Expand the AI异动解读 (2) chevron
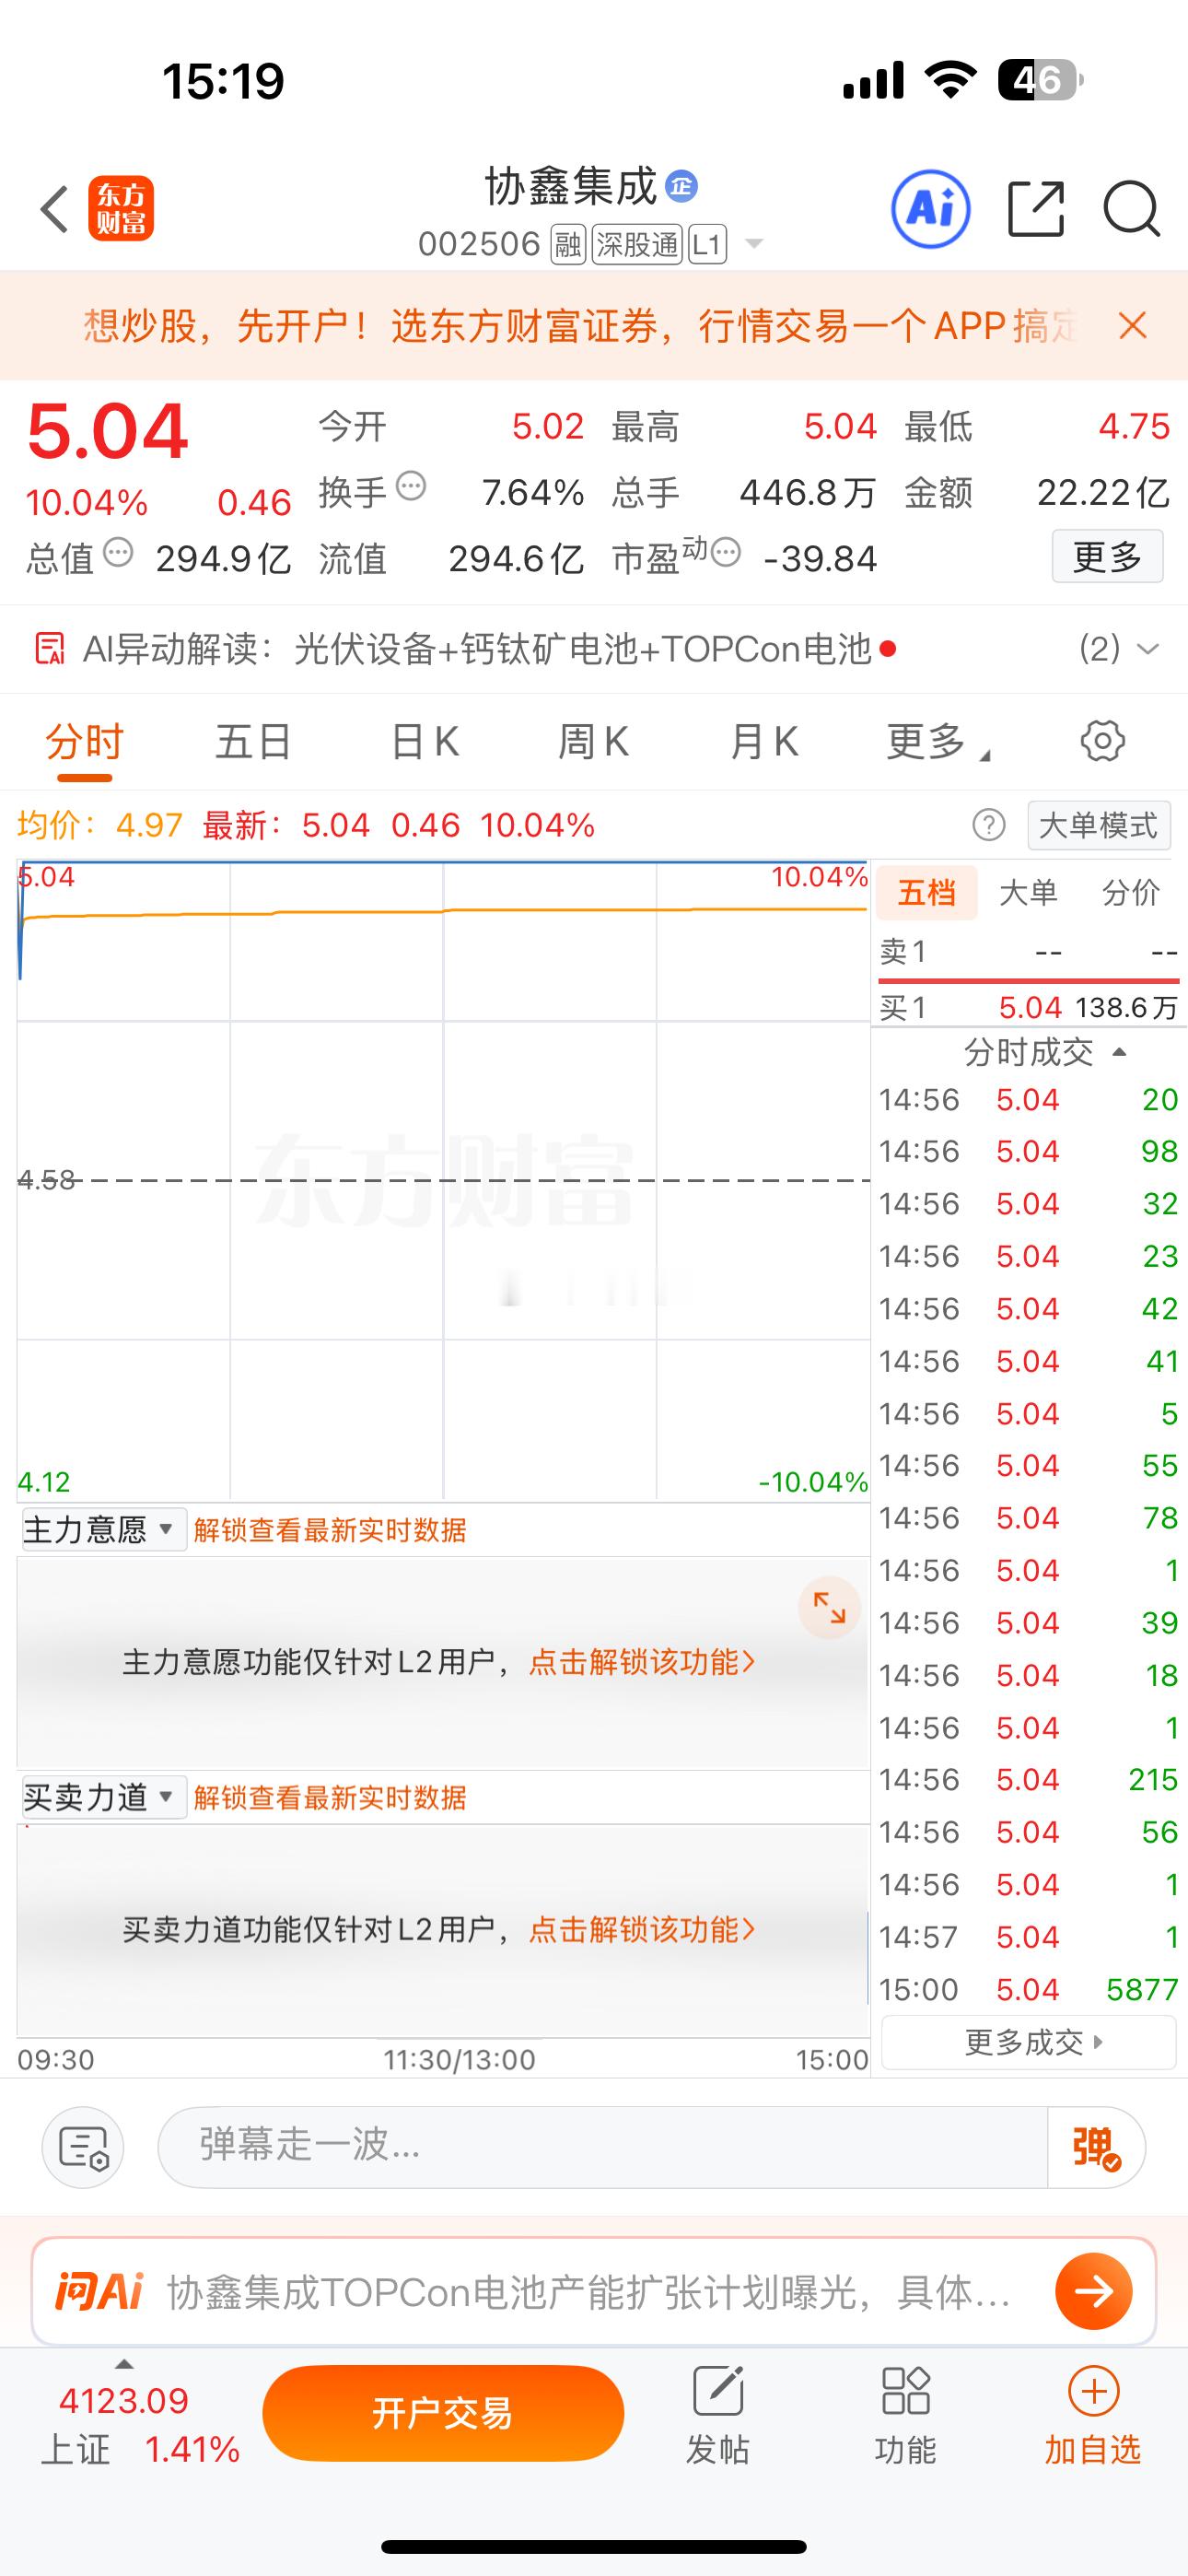This screenshot has width=1188, height=2576. (x=1149, y=649)
